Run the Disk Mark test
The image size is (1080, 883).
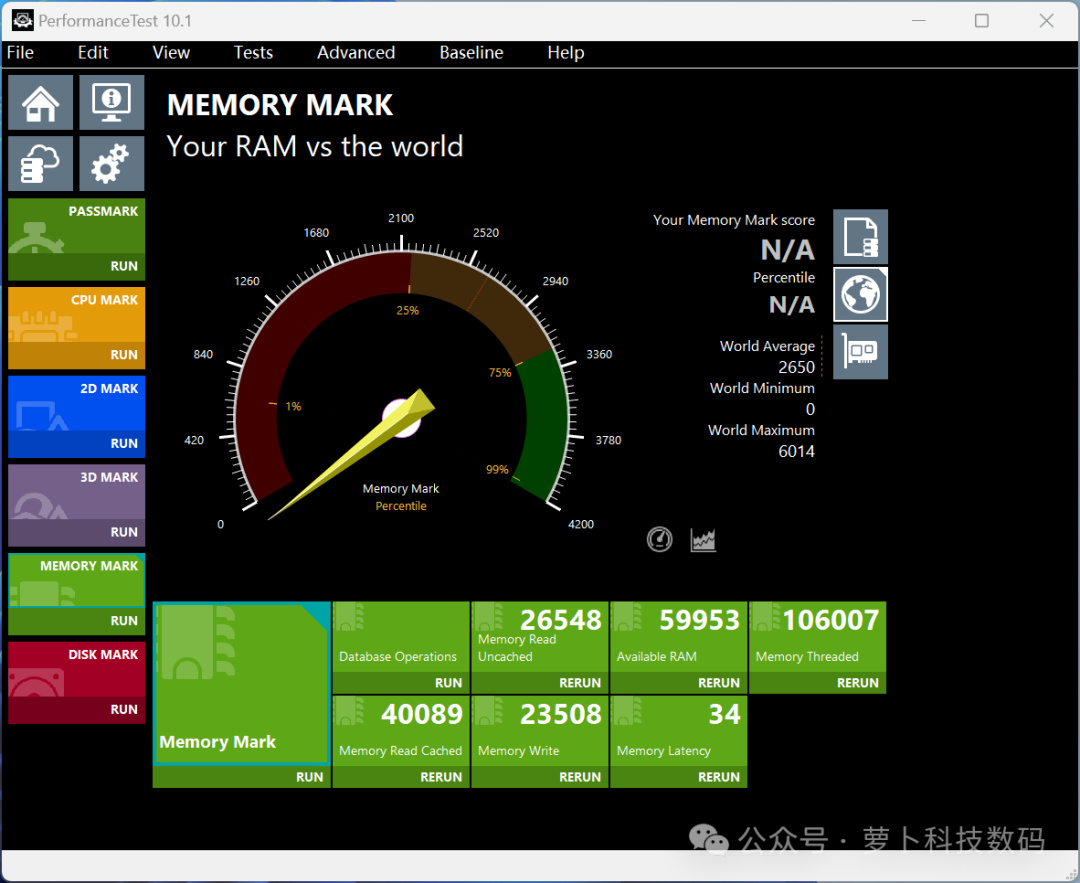[x=76, y=710]
